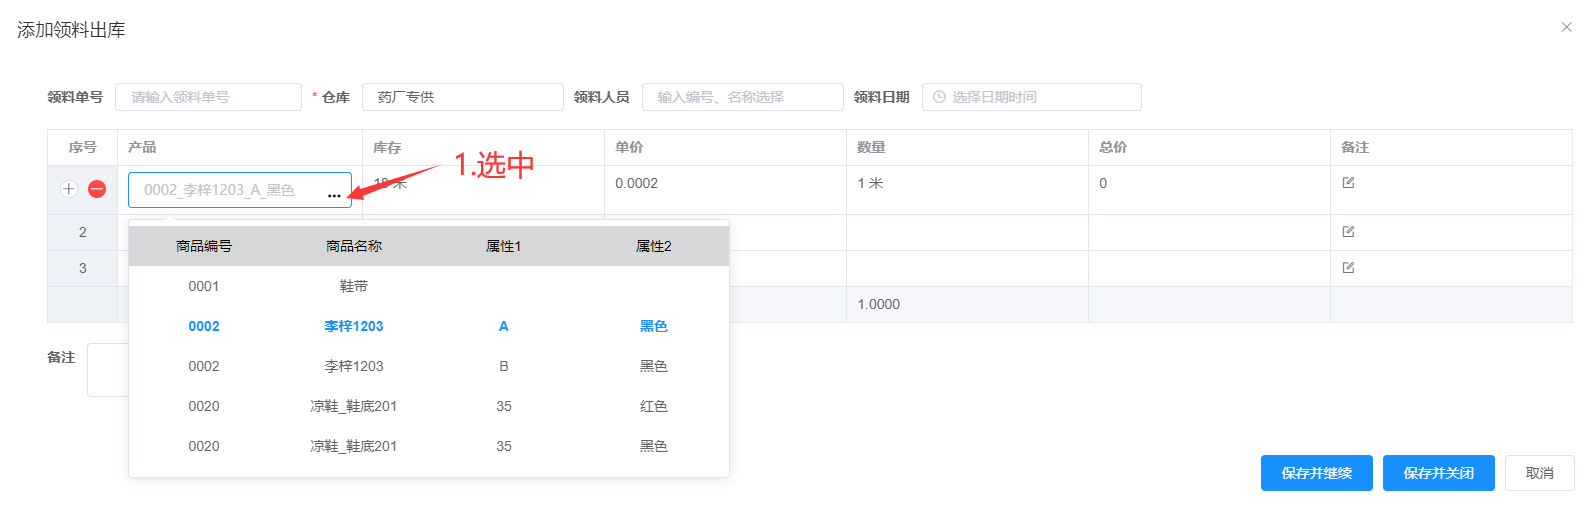
Task: Click the red minus icon to remove row
Action: [97, 189]
